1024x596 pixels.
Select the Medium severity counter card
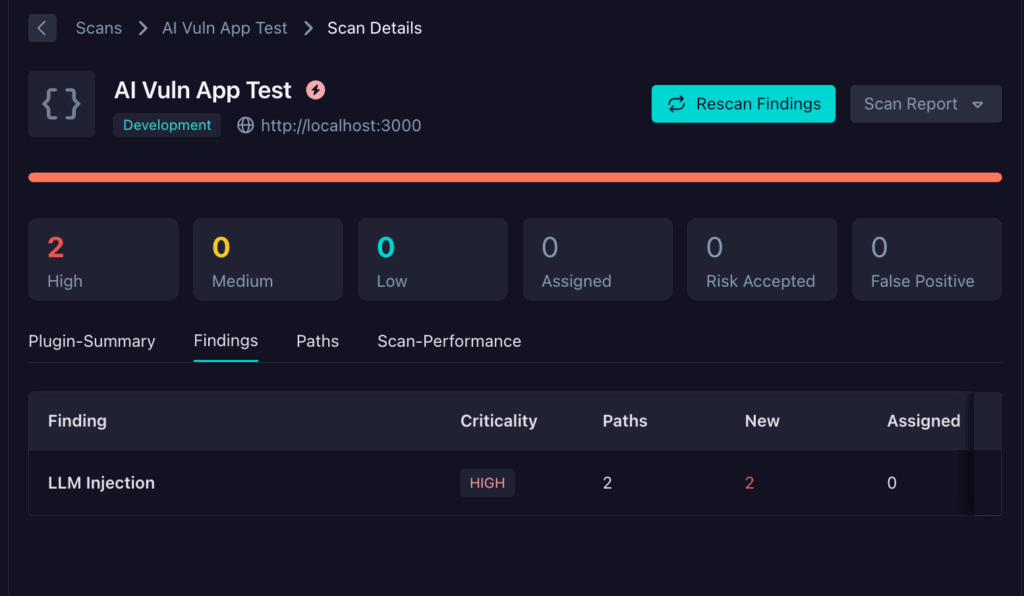pyautogui.click(x=267, y=259)
